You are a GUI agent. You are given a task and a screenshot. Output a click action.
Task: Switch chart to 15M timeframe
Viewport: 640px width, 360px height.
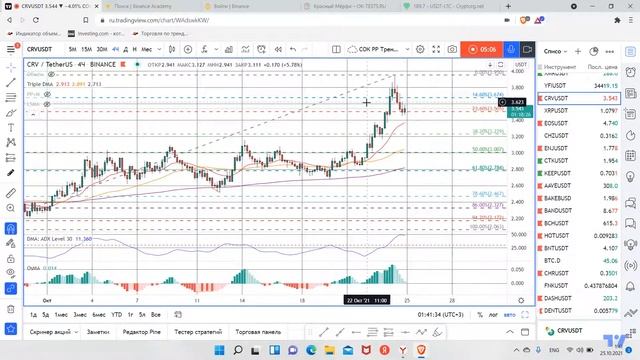(x=86, y=49)
